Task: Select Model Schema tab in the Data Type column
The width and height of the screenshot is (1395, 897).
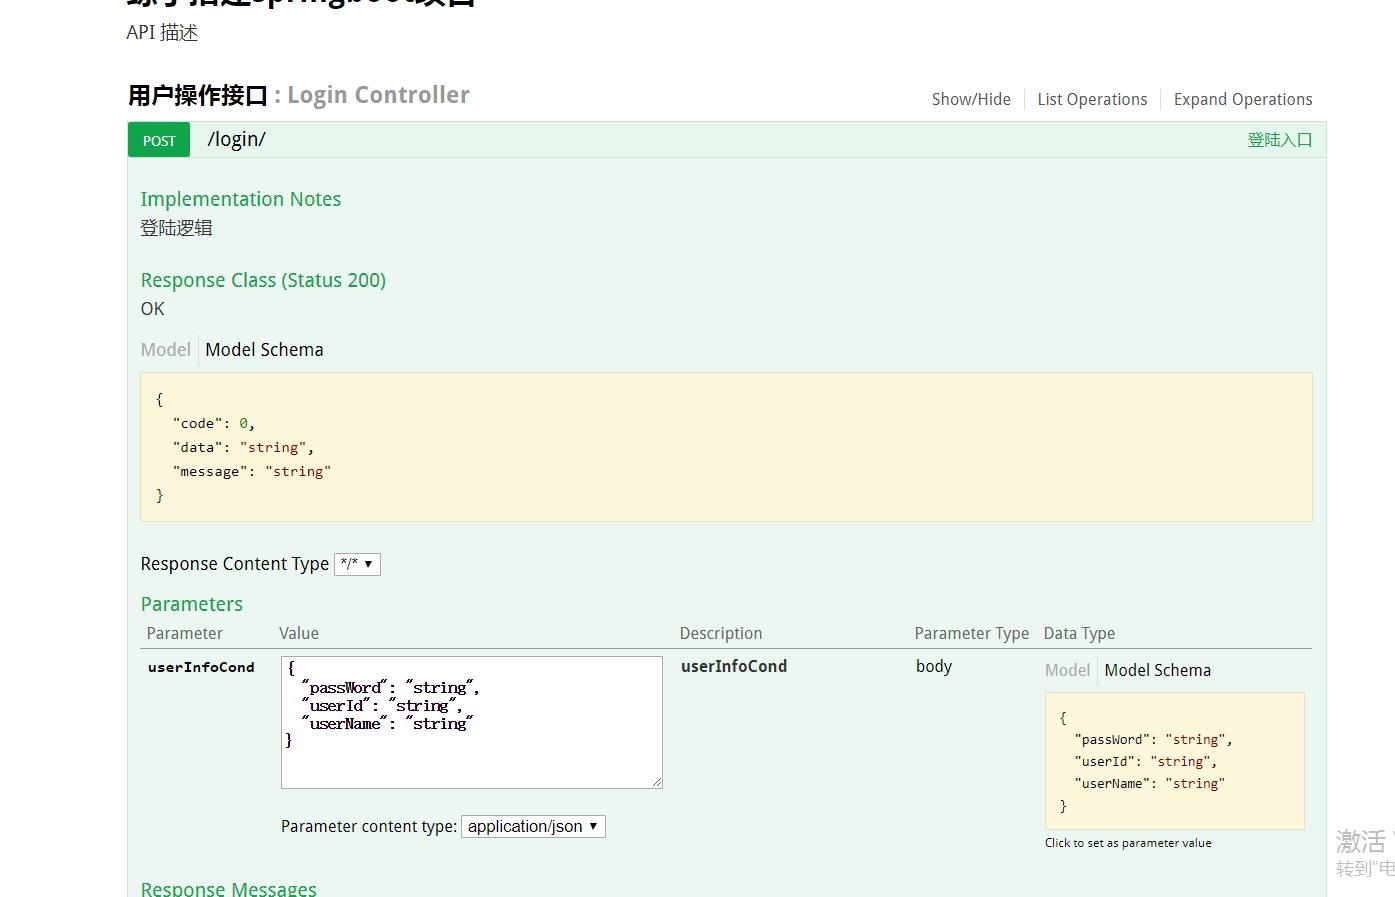Action: coord(1157,670)
